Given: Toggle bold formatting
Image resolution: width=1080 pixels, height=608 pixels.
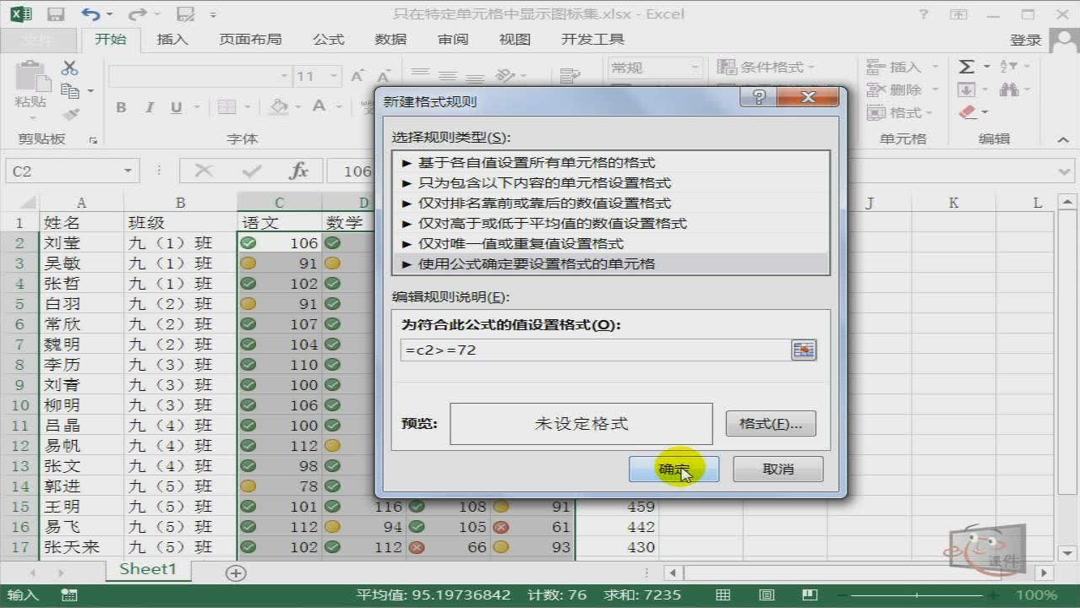Looking at the screenshot, I should (x=121, y=107).
